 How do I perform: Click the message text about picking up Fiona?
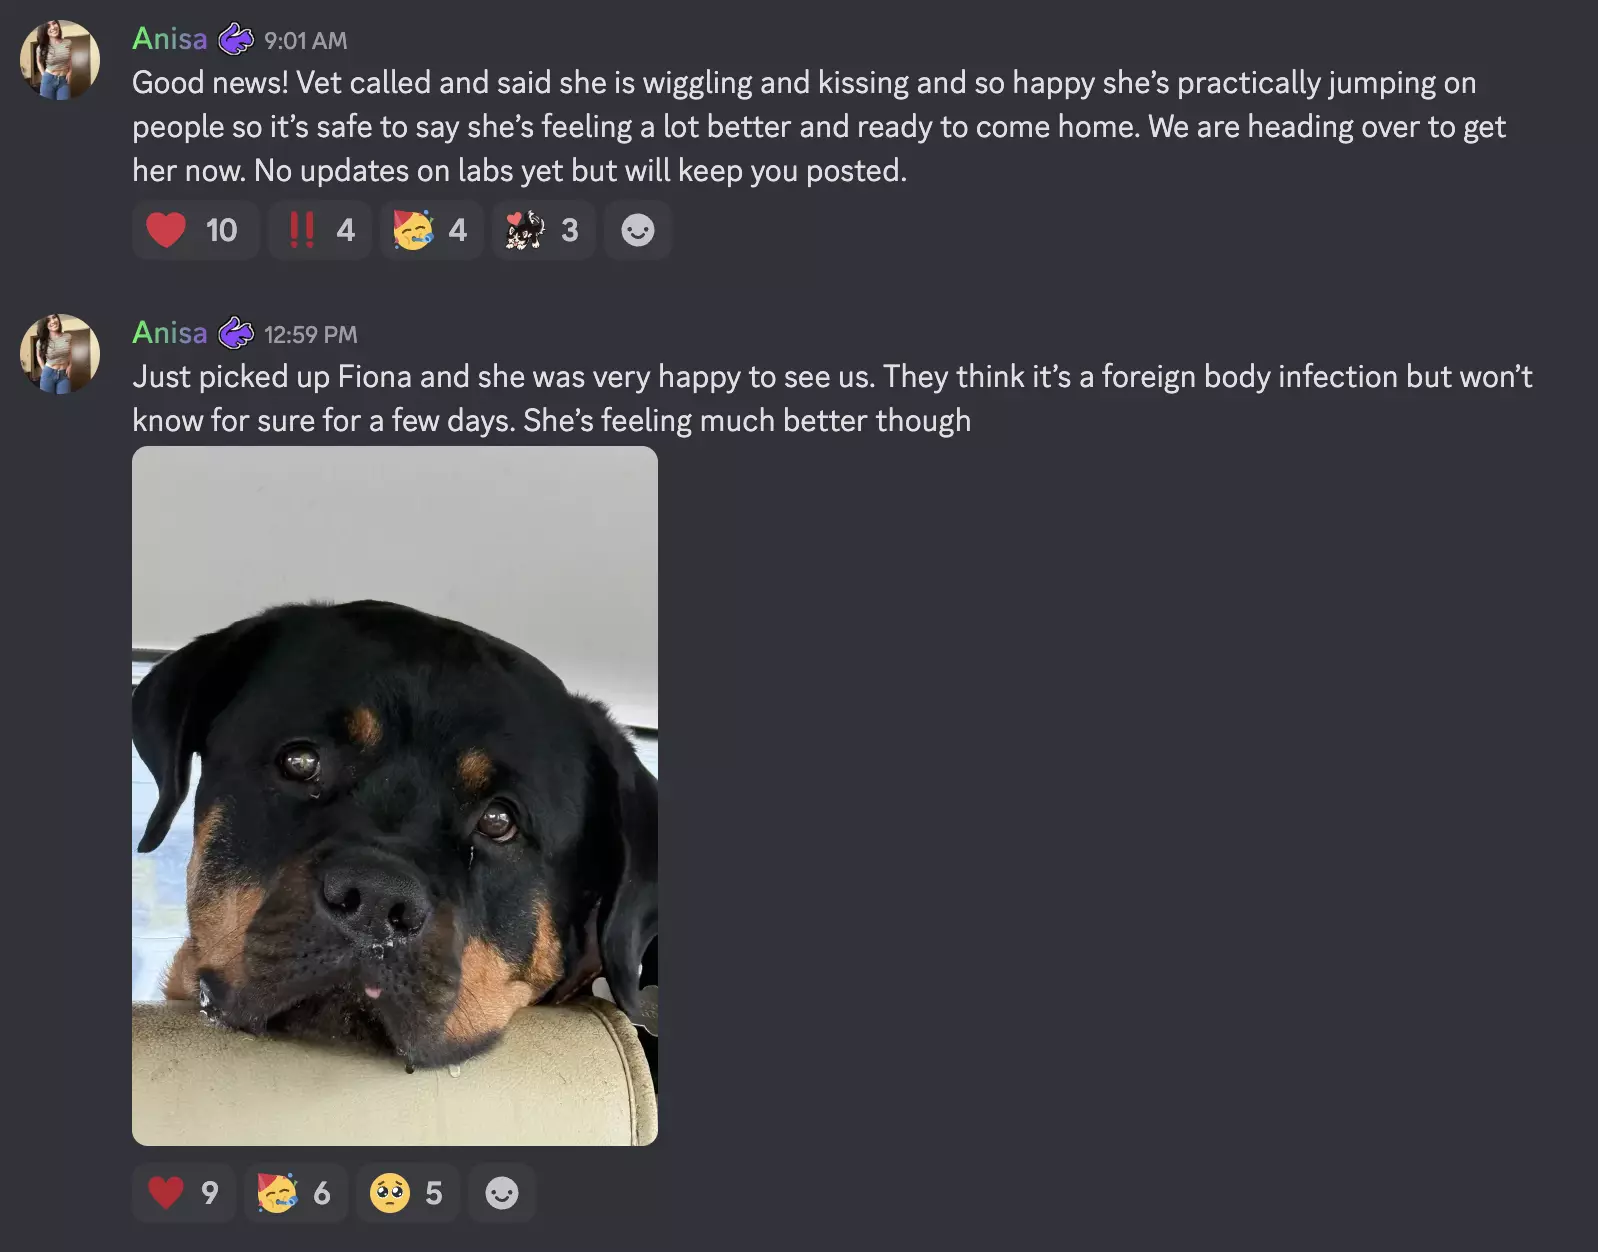832,399
